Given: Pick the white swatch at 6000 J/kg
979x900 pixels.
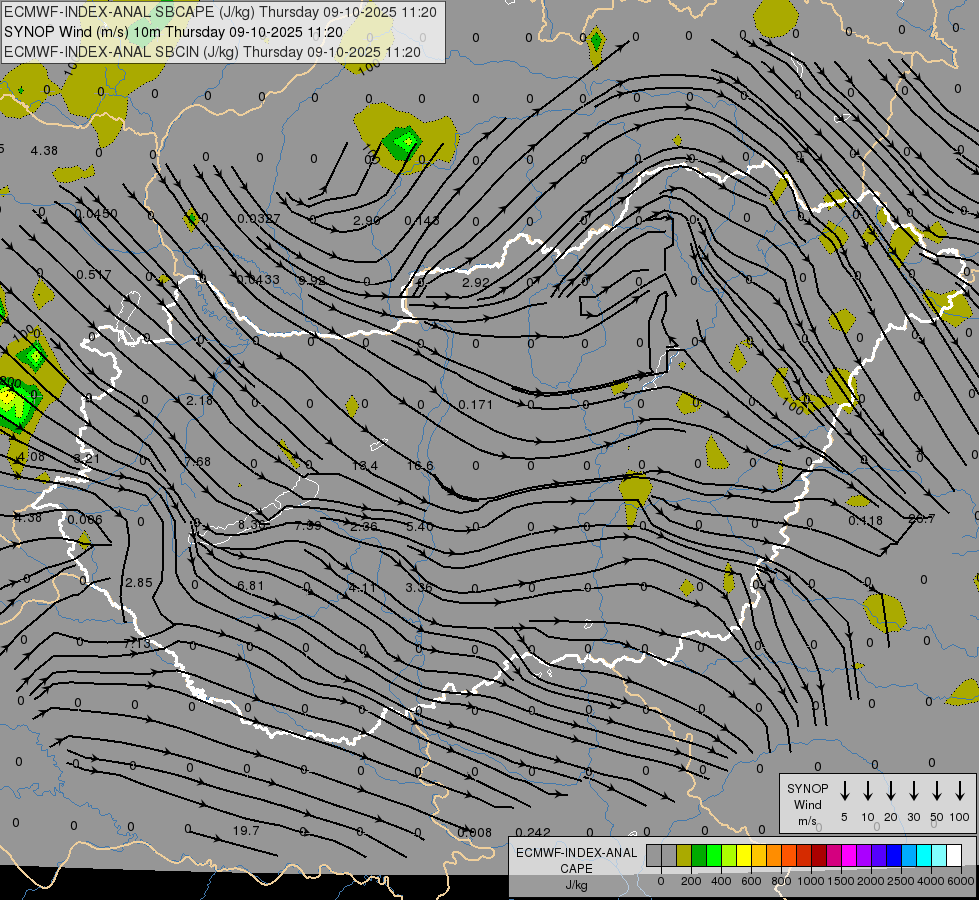Looking at the screenshot, I should (x=954, y=856).
